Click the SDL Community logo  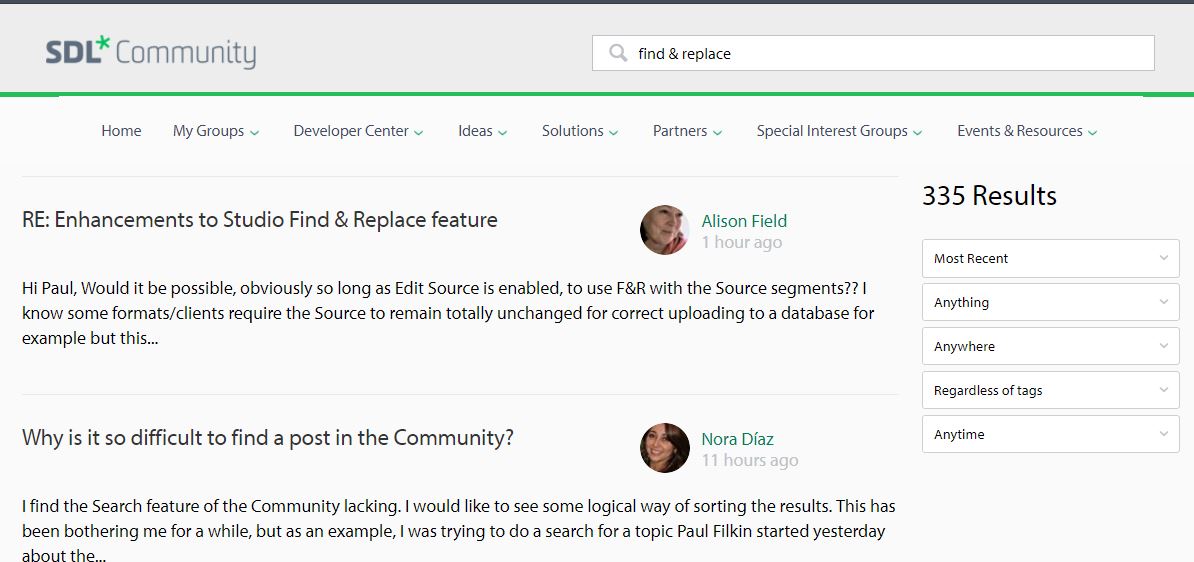point(151,52)
